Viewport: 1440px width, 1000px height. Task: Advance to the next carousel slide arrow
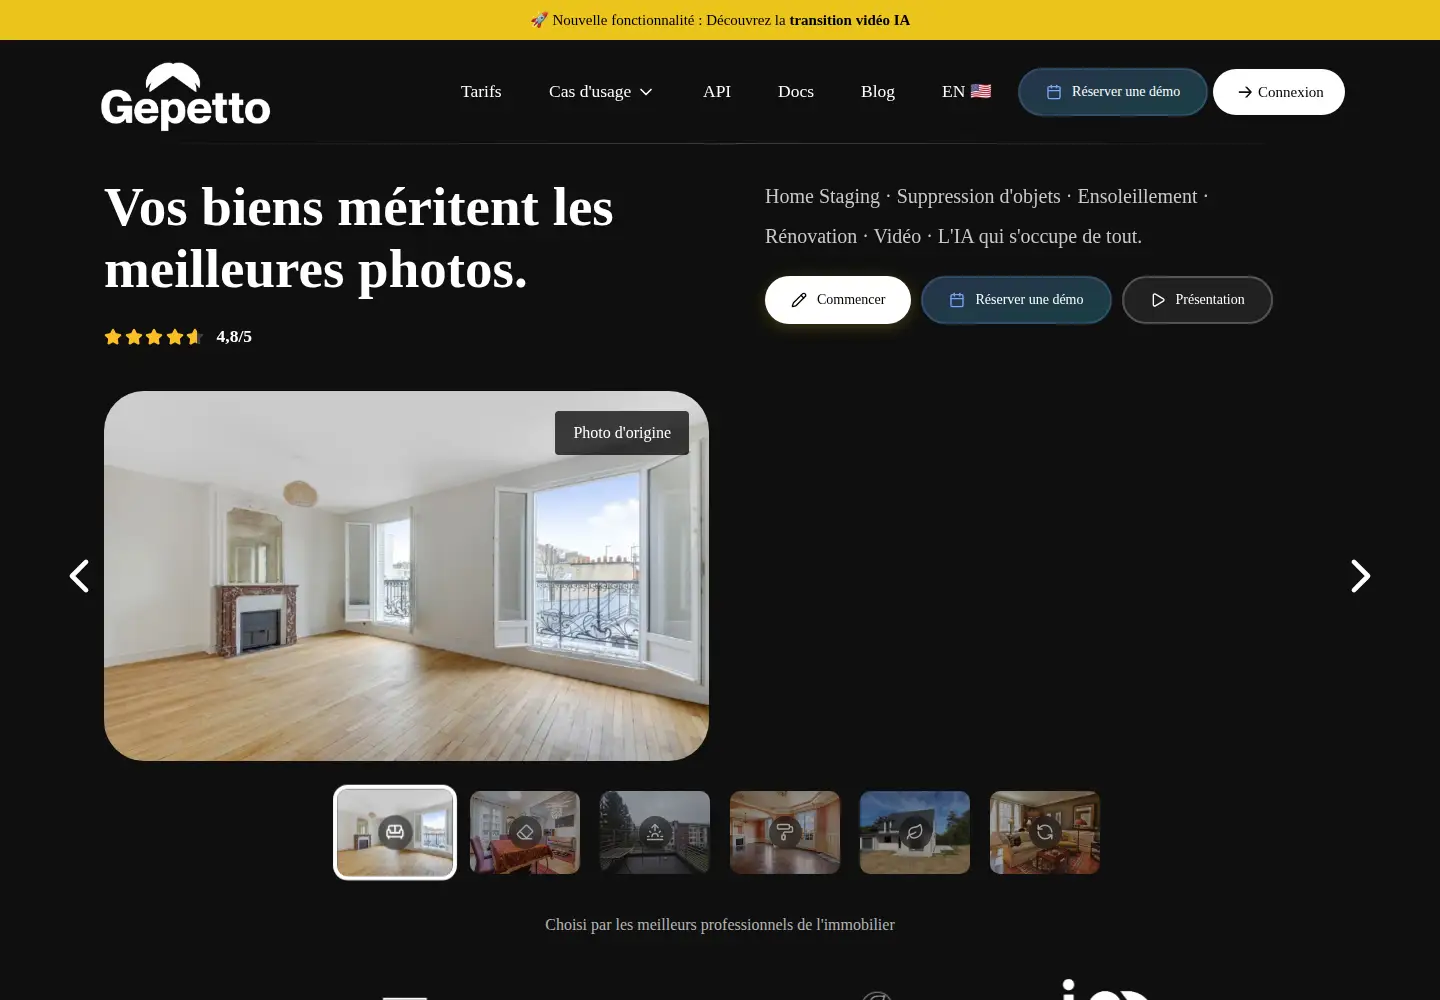(x=1360, y=576)
